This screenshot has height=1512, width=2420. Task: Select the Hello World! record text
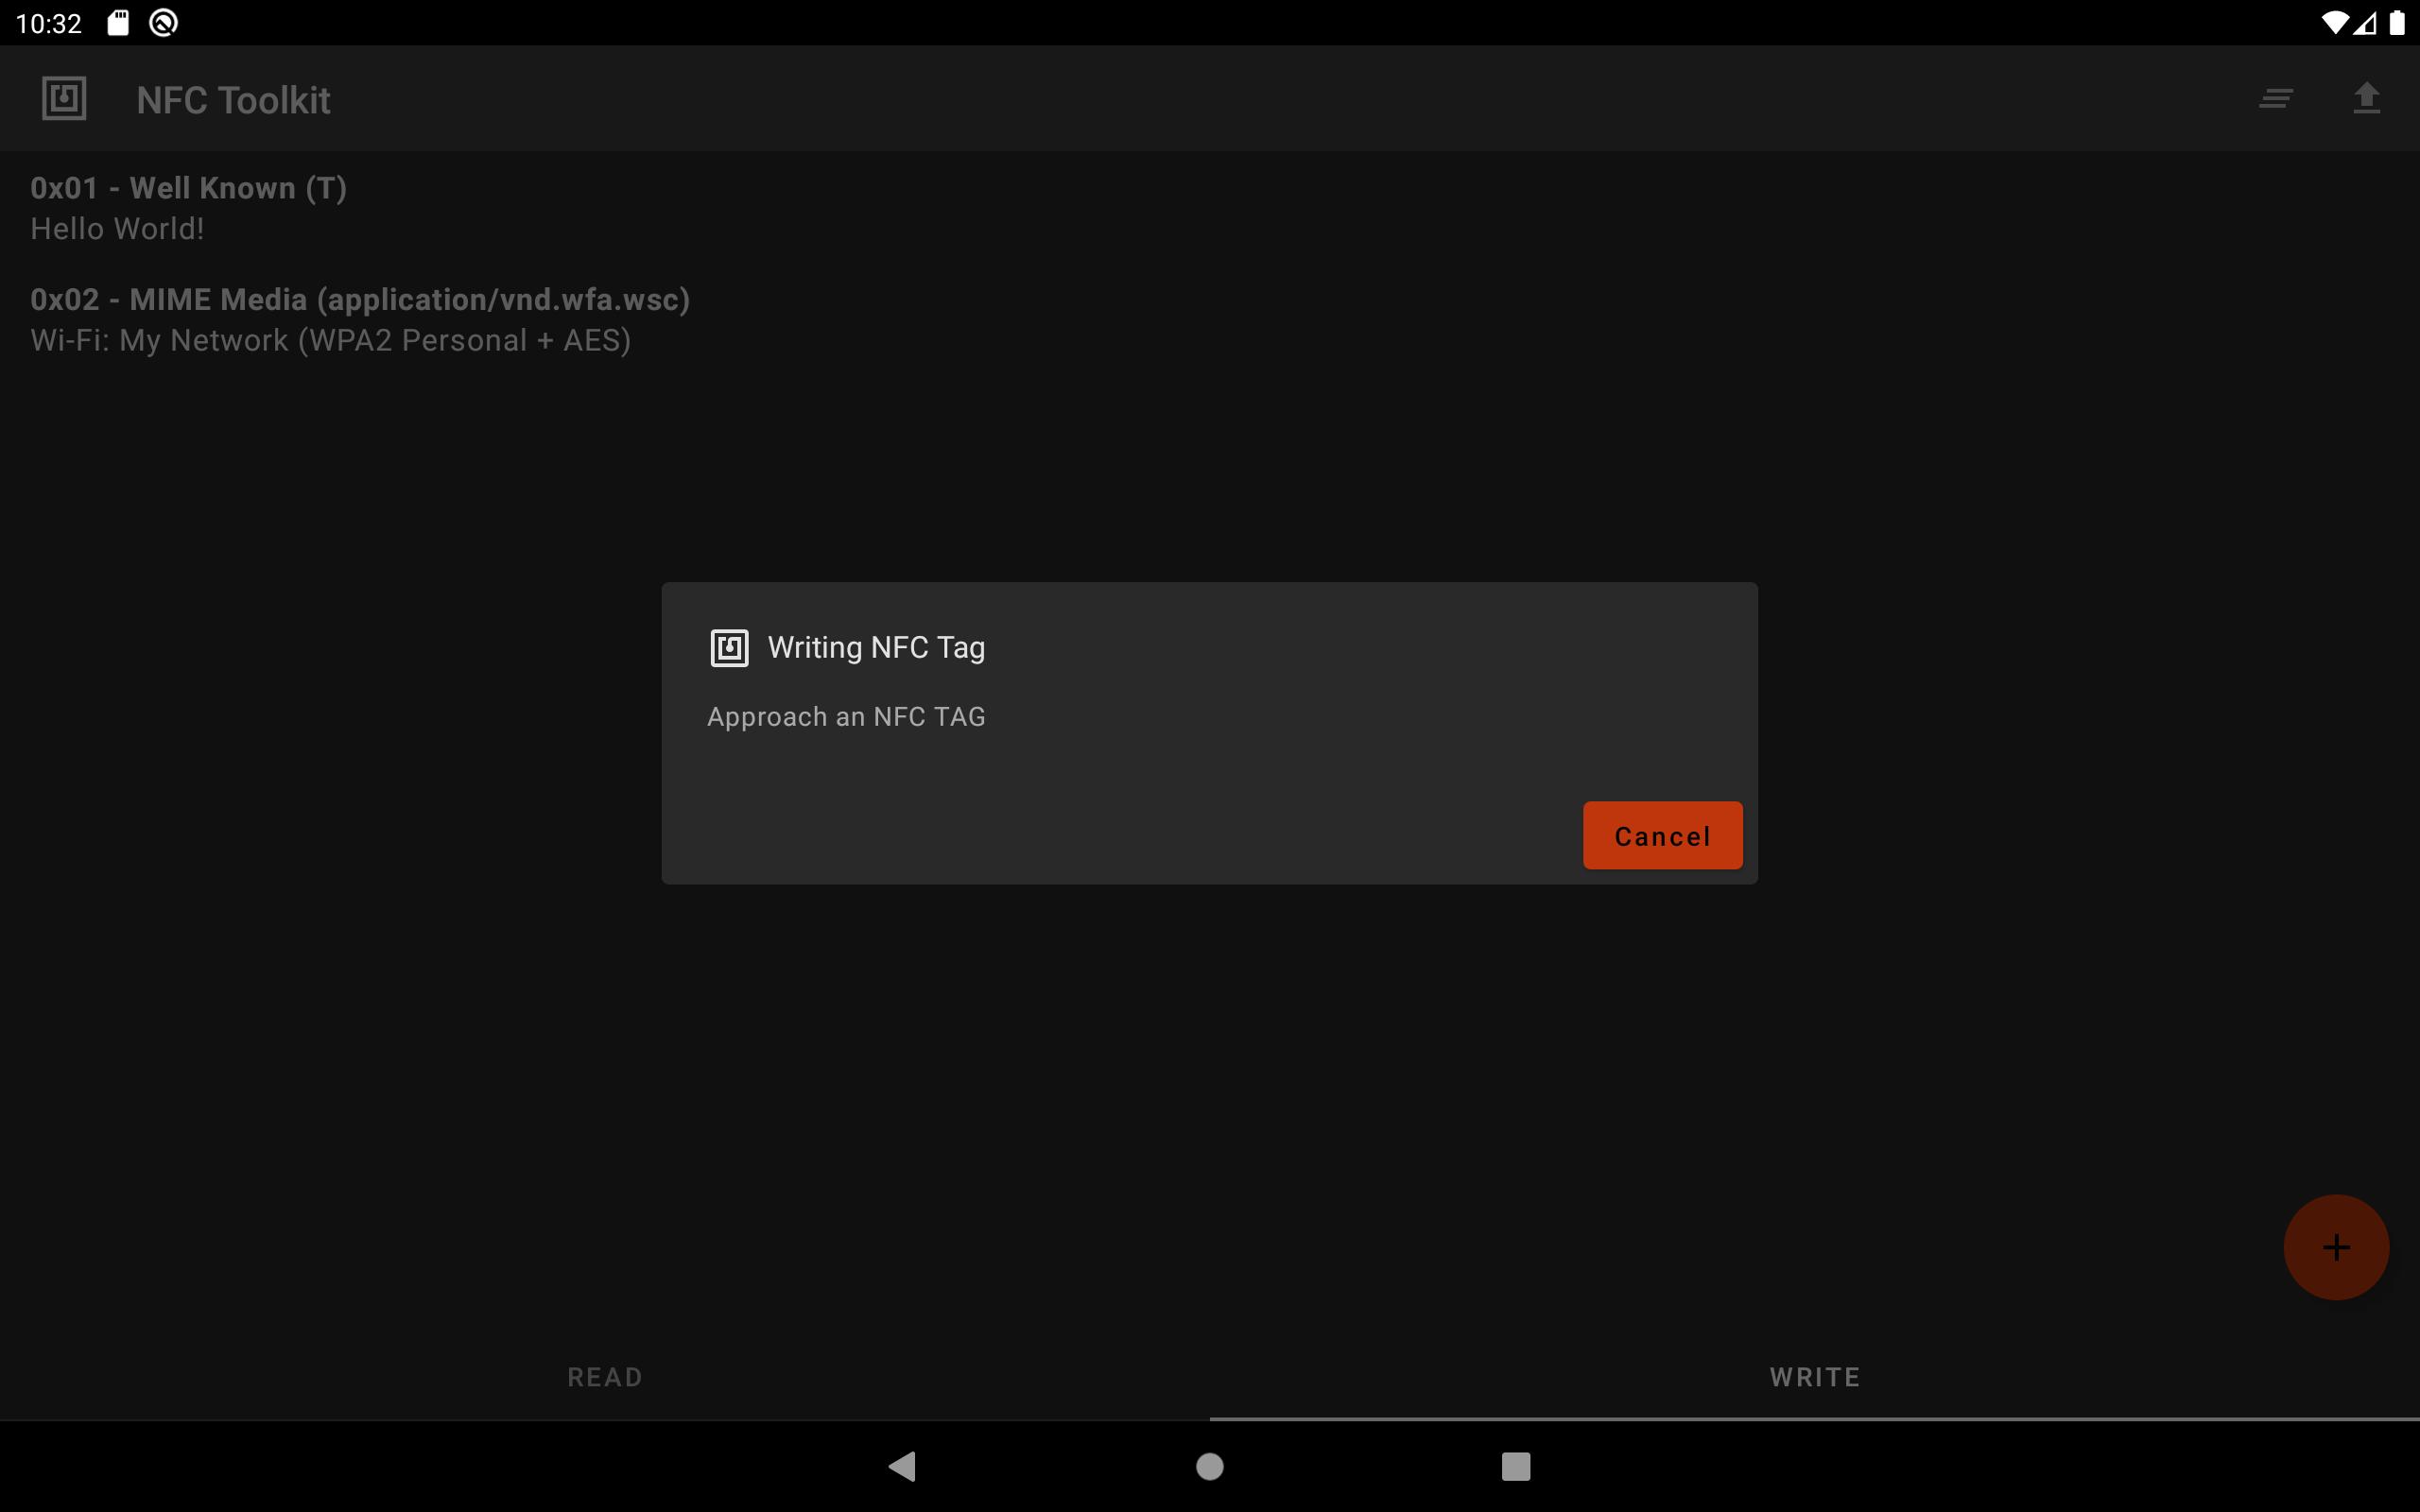click(x=117, y=229)
